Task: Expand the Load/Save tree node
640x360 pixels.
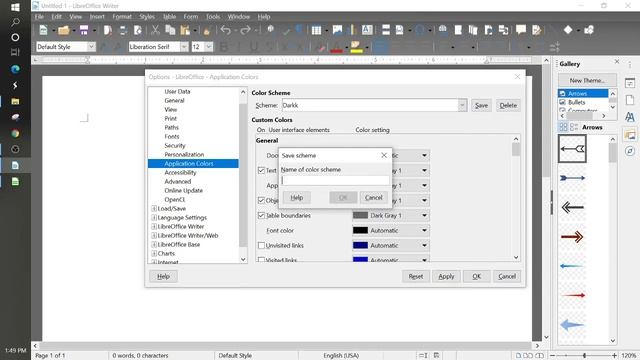Action: pyautogui.click(x=154, y=209)
